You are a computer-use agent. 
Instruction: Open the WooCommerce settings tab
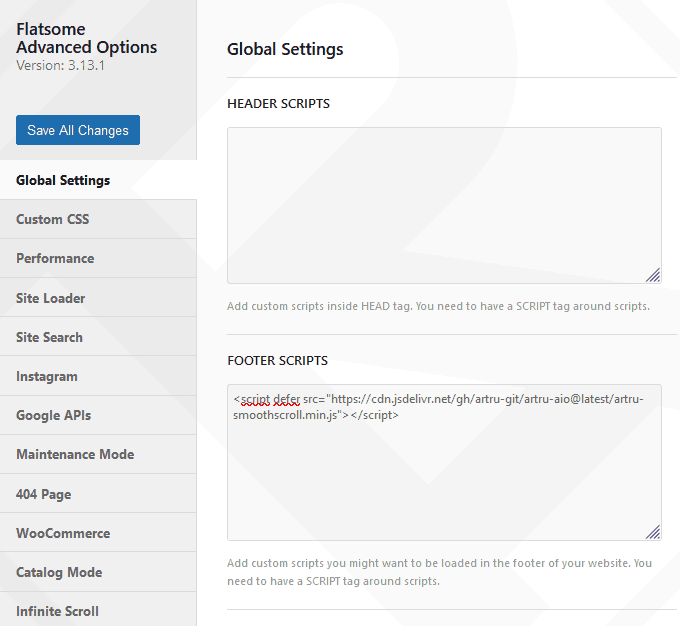(98, 533)
